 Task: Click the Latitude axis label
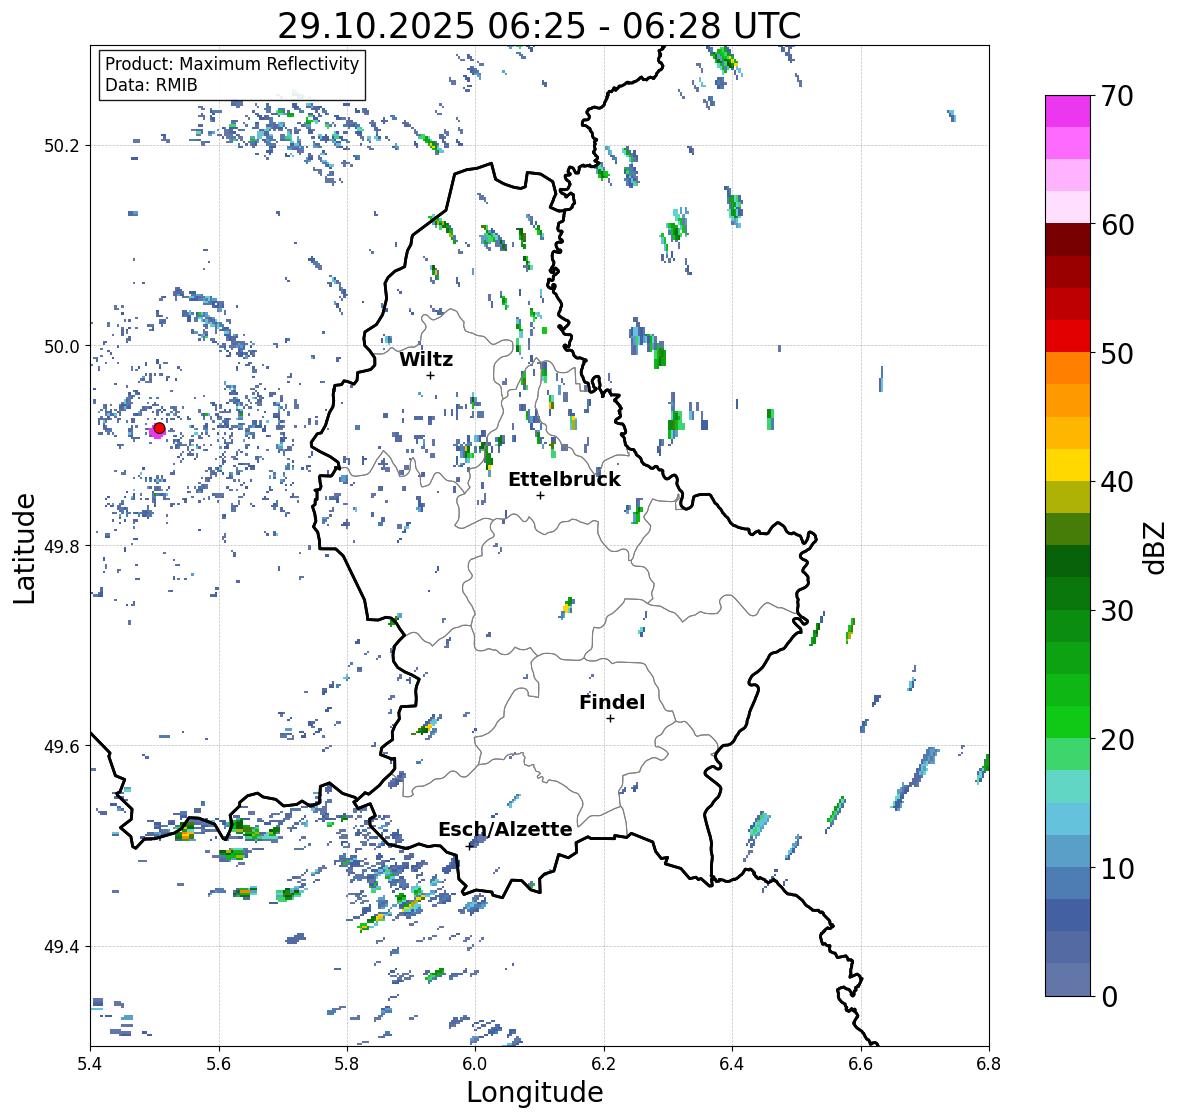tap(24, 549)
